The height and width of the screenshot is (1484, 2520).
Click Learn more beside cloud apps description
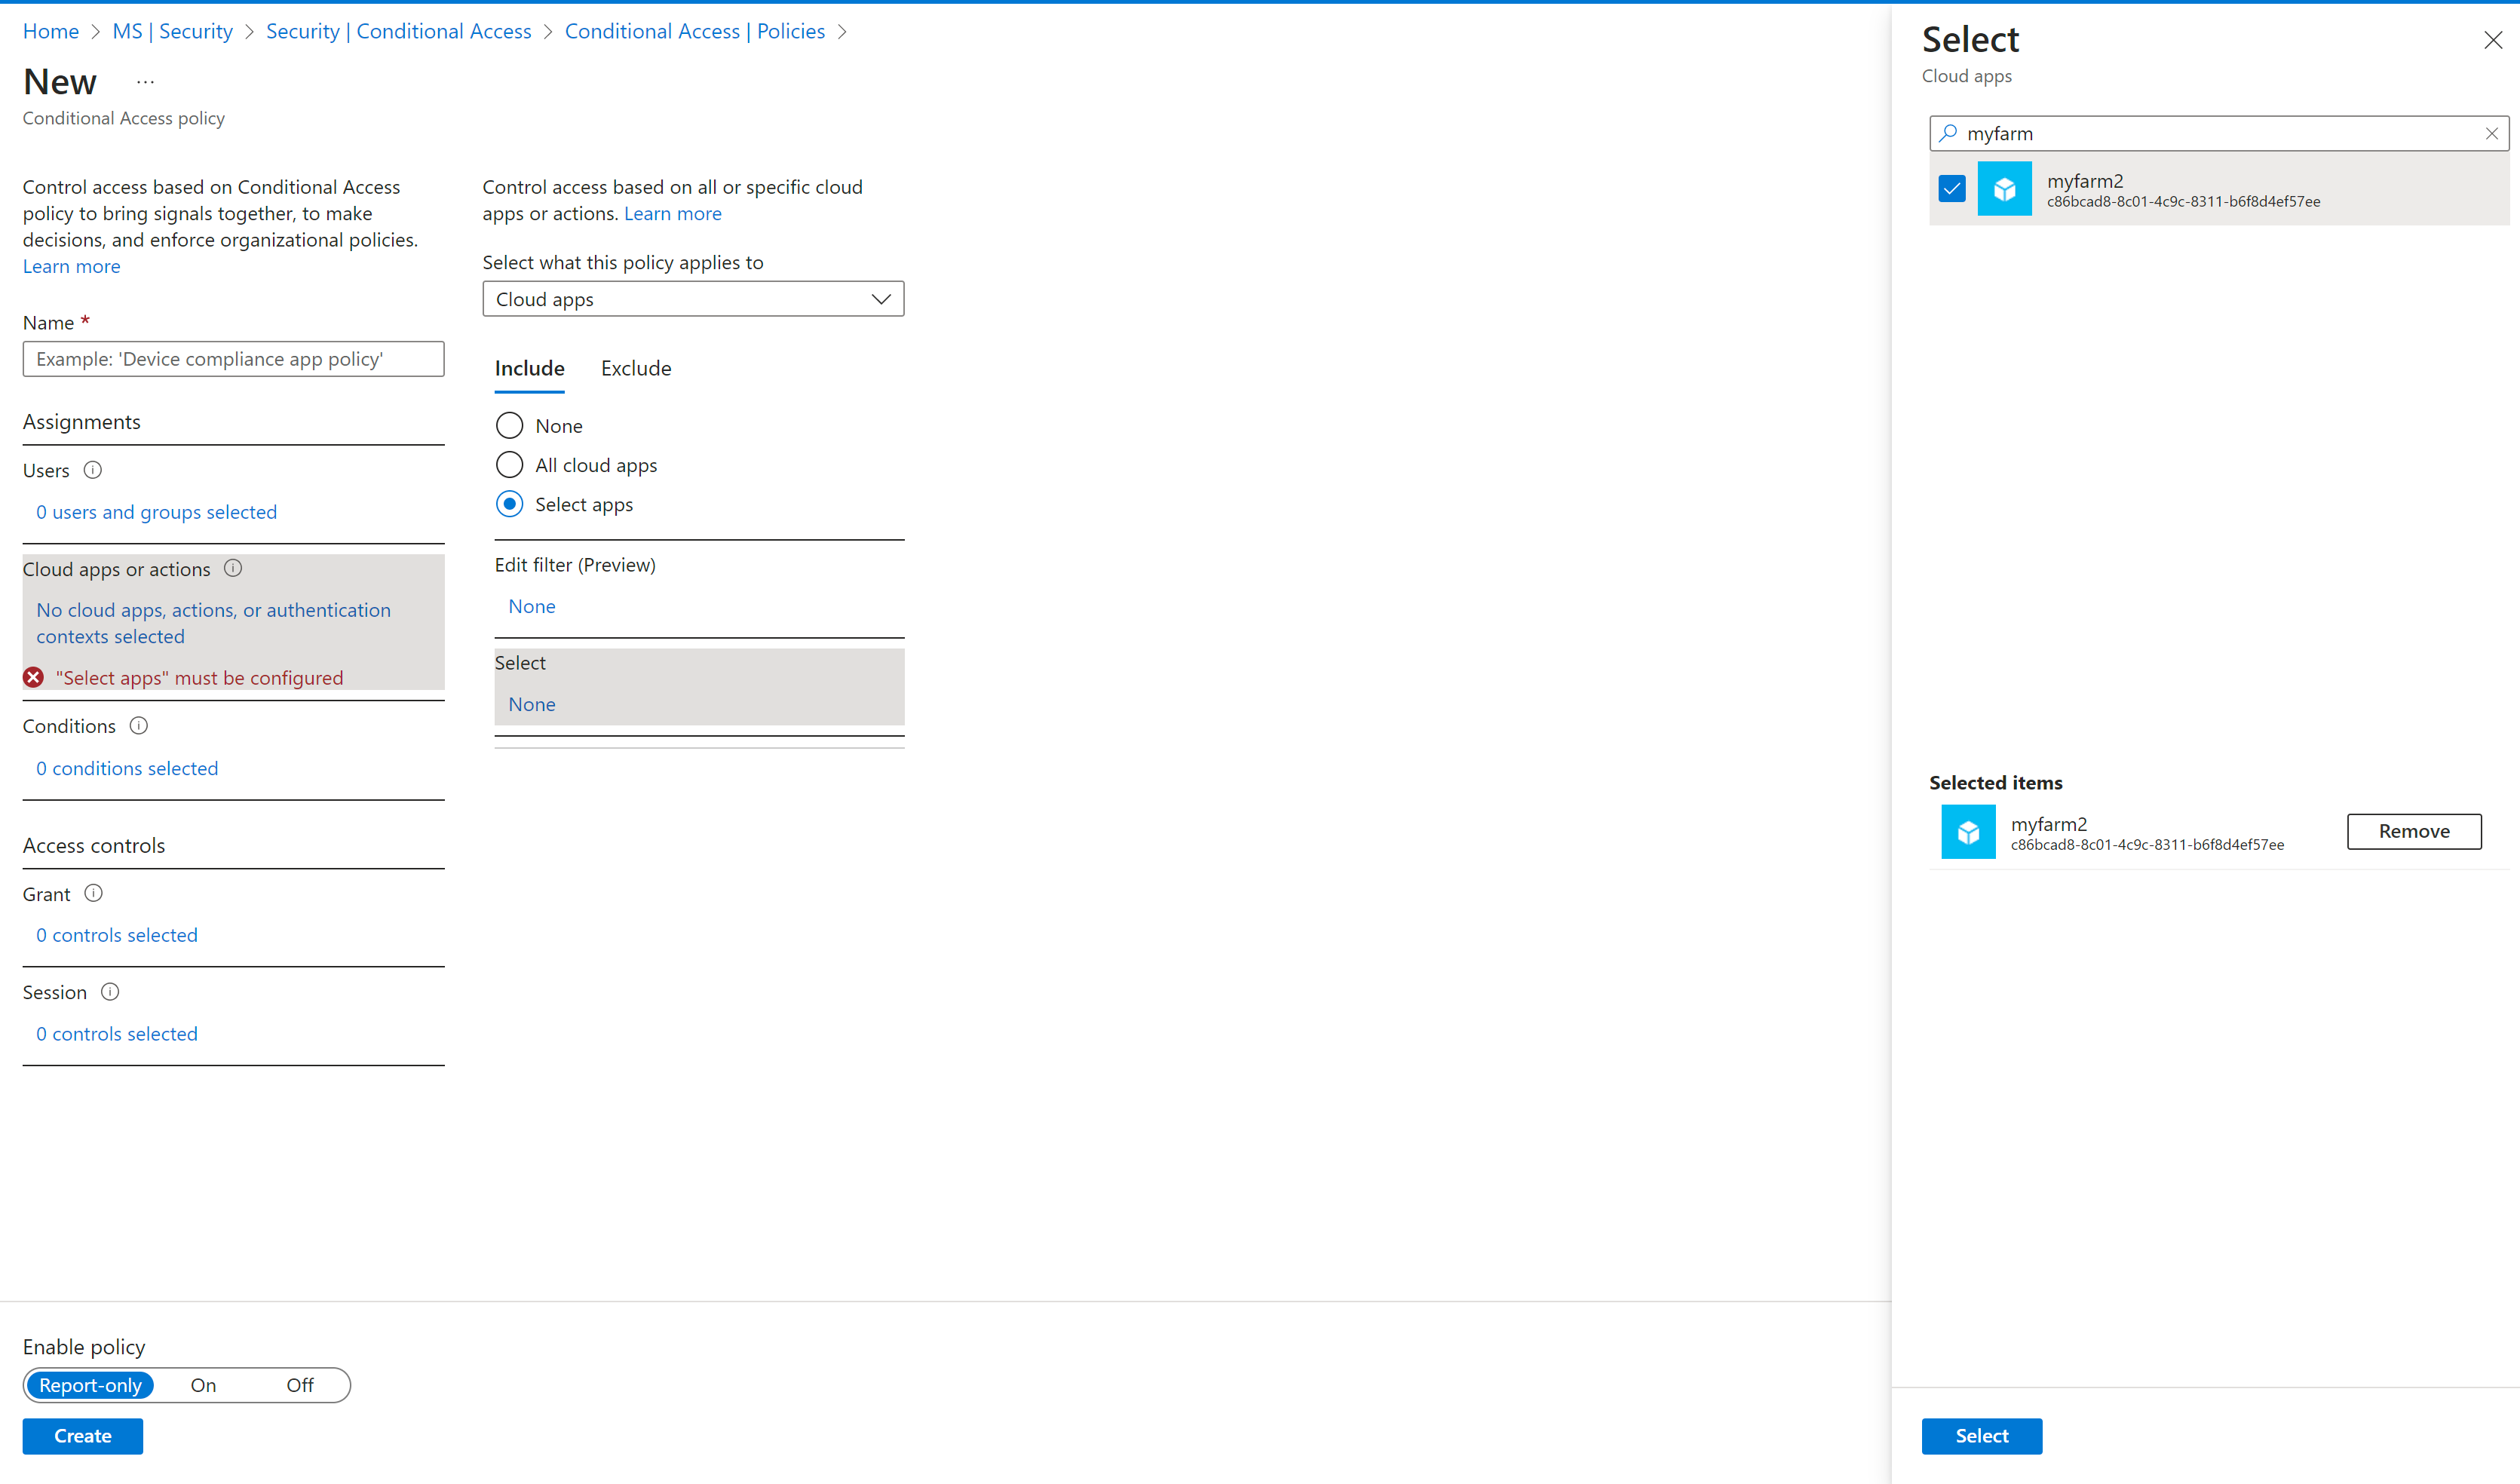[672, 213]
